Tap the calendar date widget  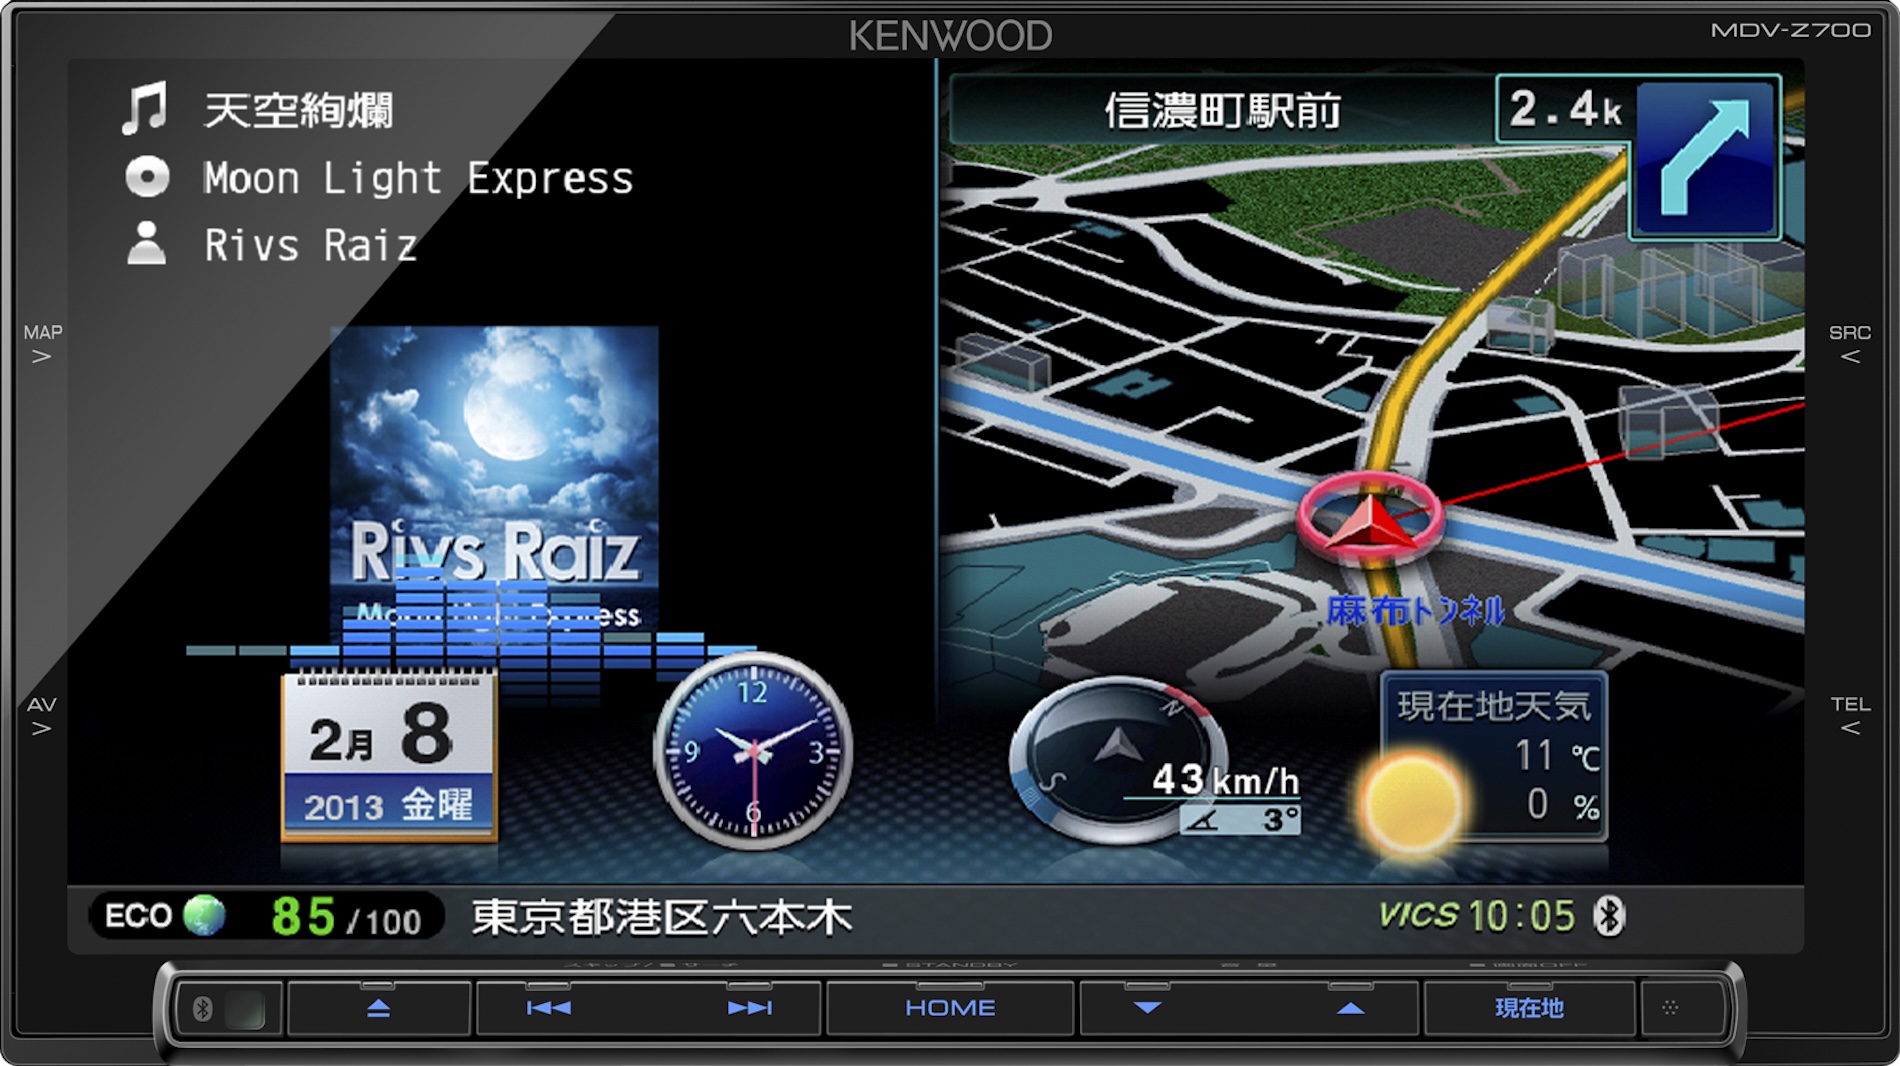click(390, 757)
